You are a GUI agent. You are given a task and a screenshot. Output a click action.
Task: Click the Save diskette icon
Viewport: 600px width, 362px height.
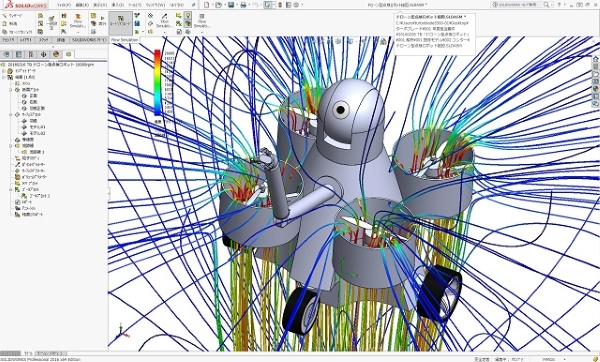pyautogui.click(x=231, y=5)
